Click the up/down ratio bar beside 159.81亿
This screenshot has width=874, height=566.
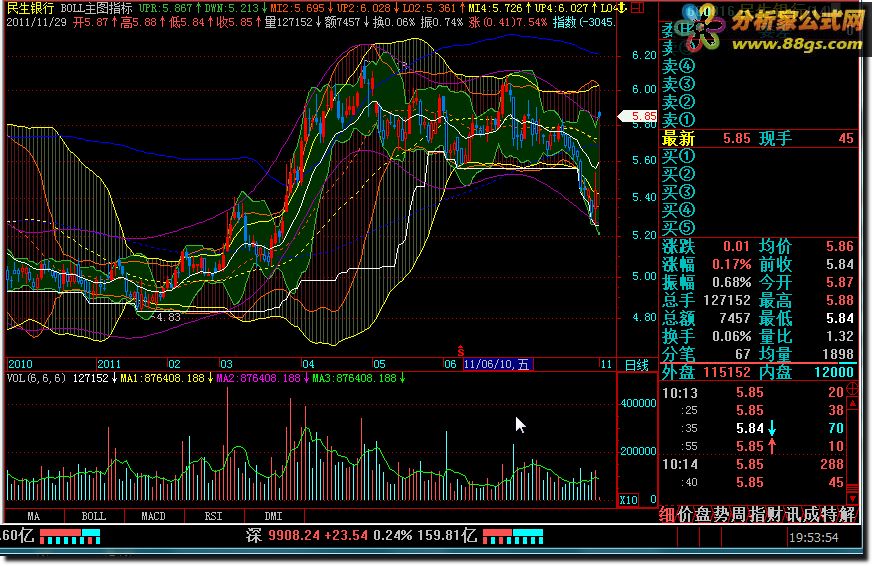point(513,536)
